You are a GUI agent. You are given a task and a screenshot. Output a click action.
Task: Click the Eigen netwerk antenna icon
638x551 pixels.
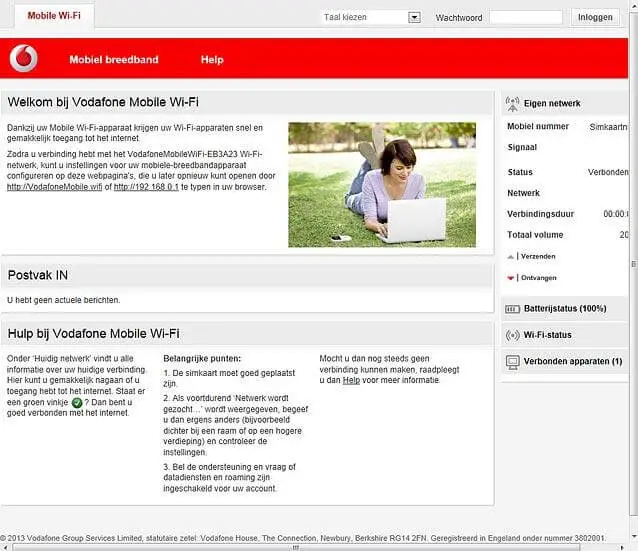512,104
